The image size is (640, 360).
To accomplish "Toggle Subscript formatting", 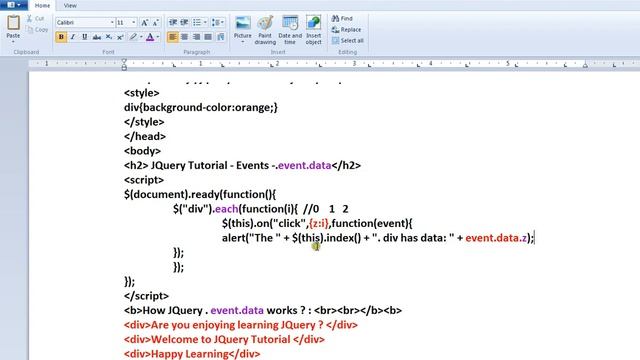I will coord(109,37).
